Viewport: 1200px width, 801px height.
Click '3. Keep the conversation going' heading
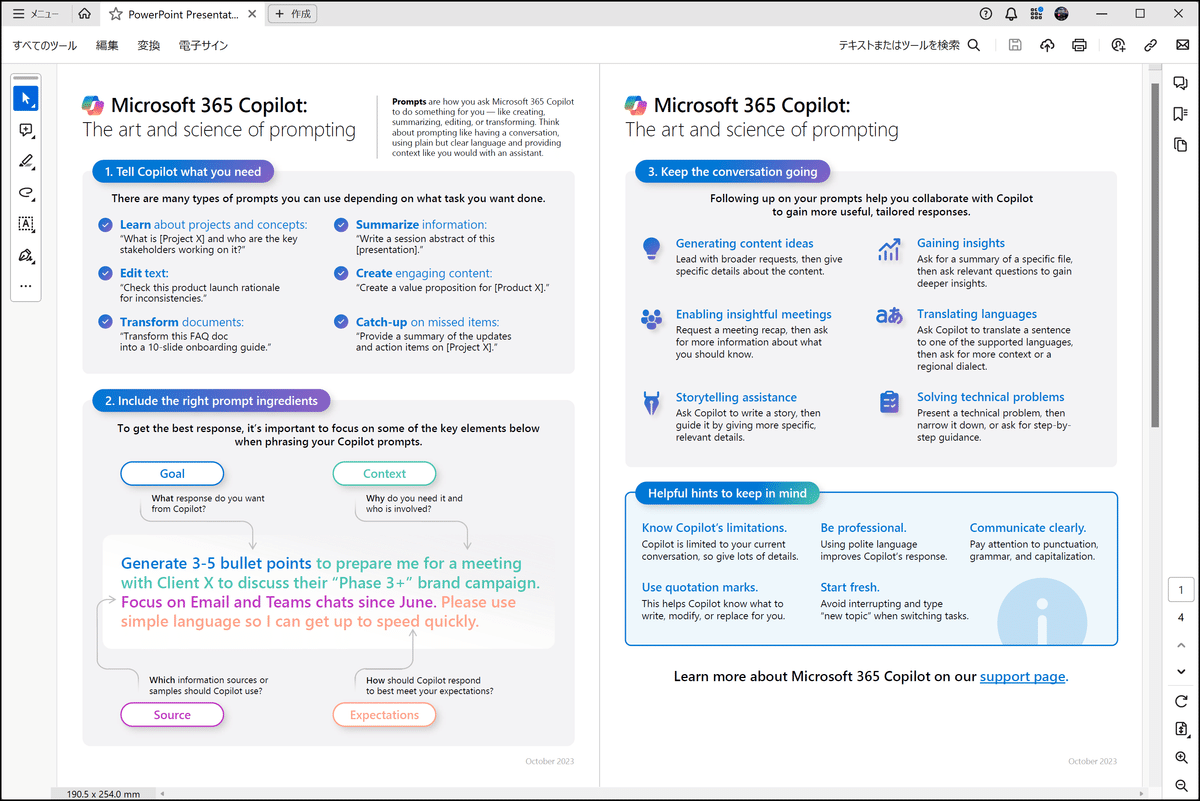(732, 172)
